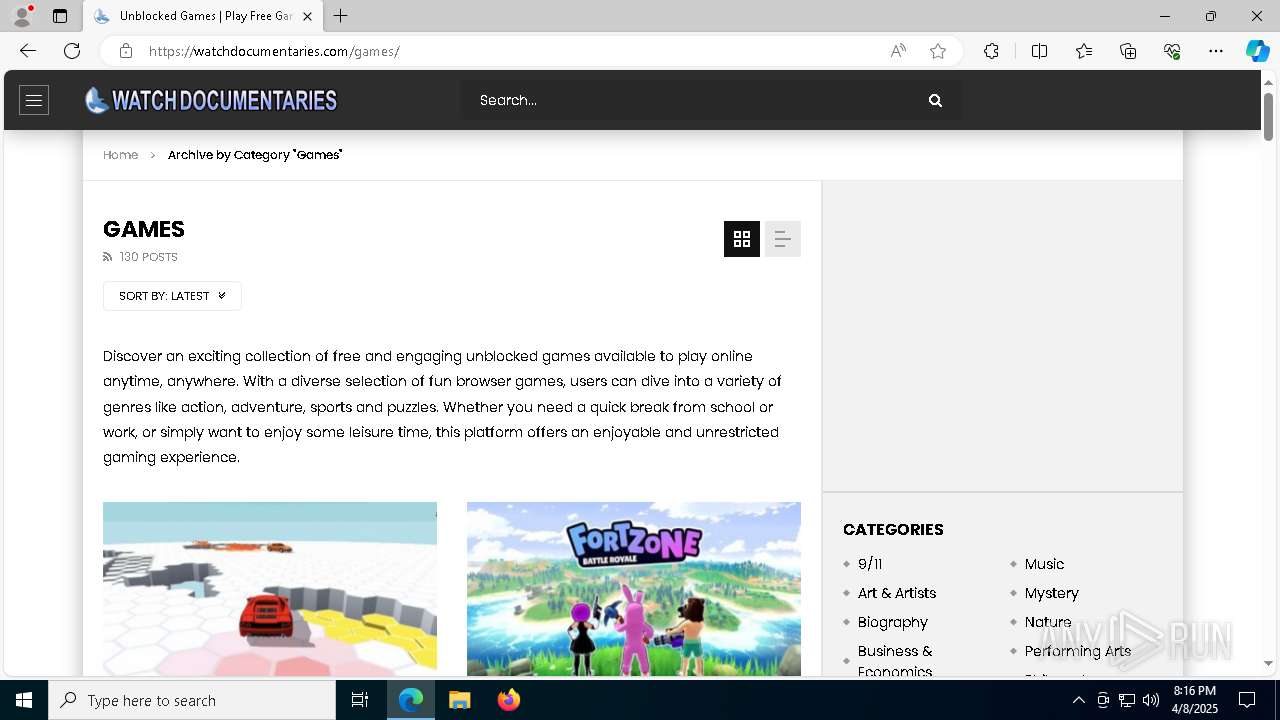This screenshot has height=720, width=1280.
Task: Click the GAMES heading
Action: tap(144, 229)
